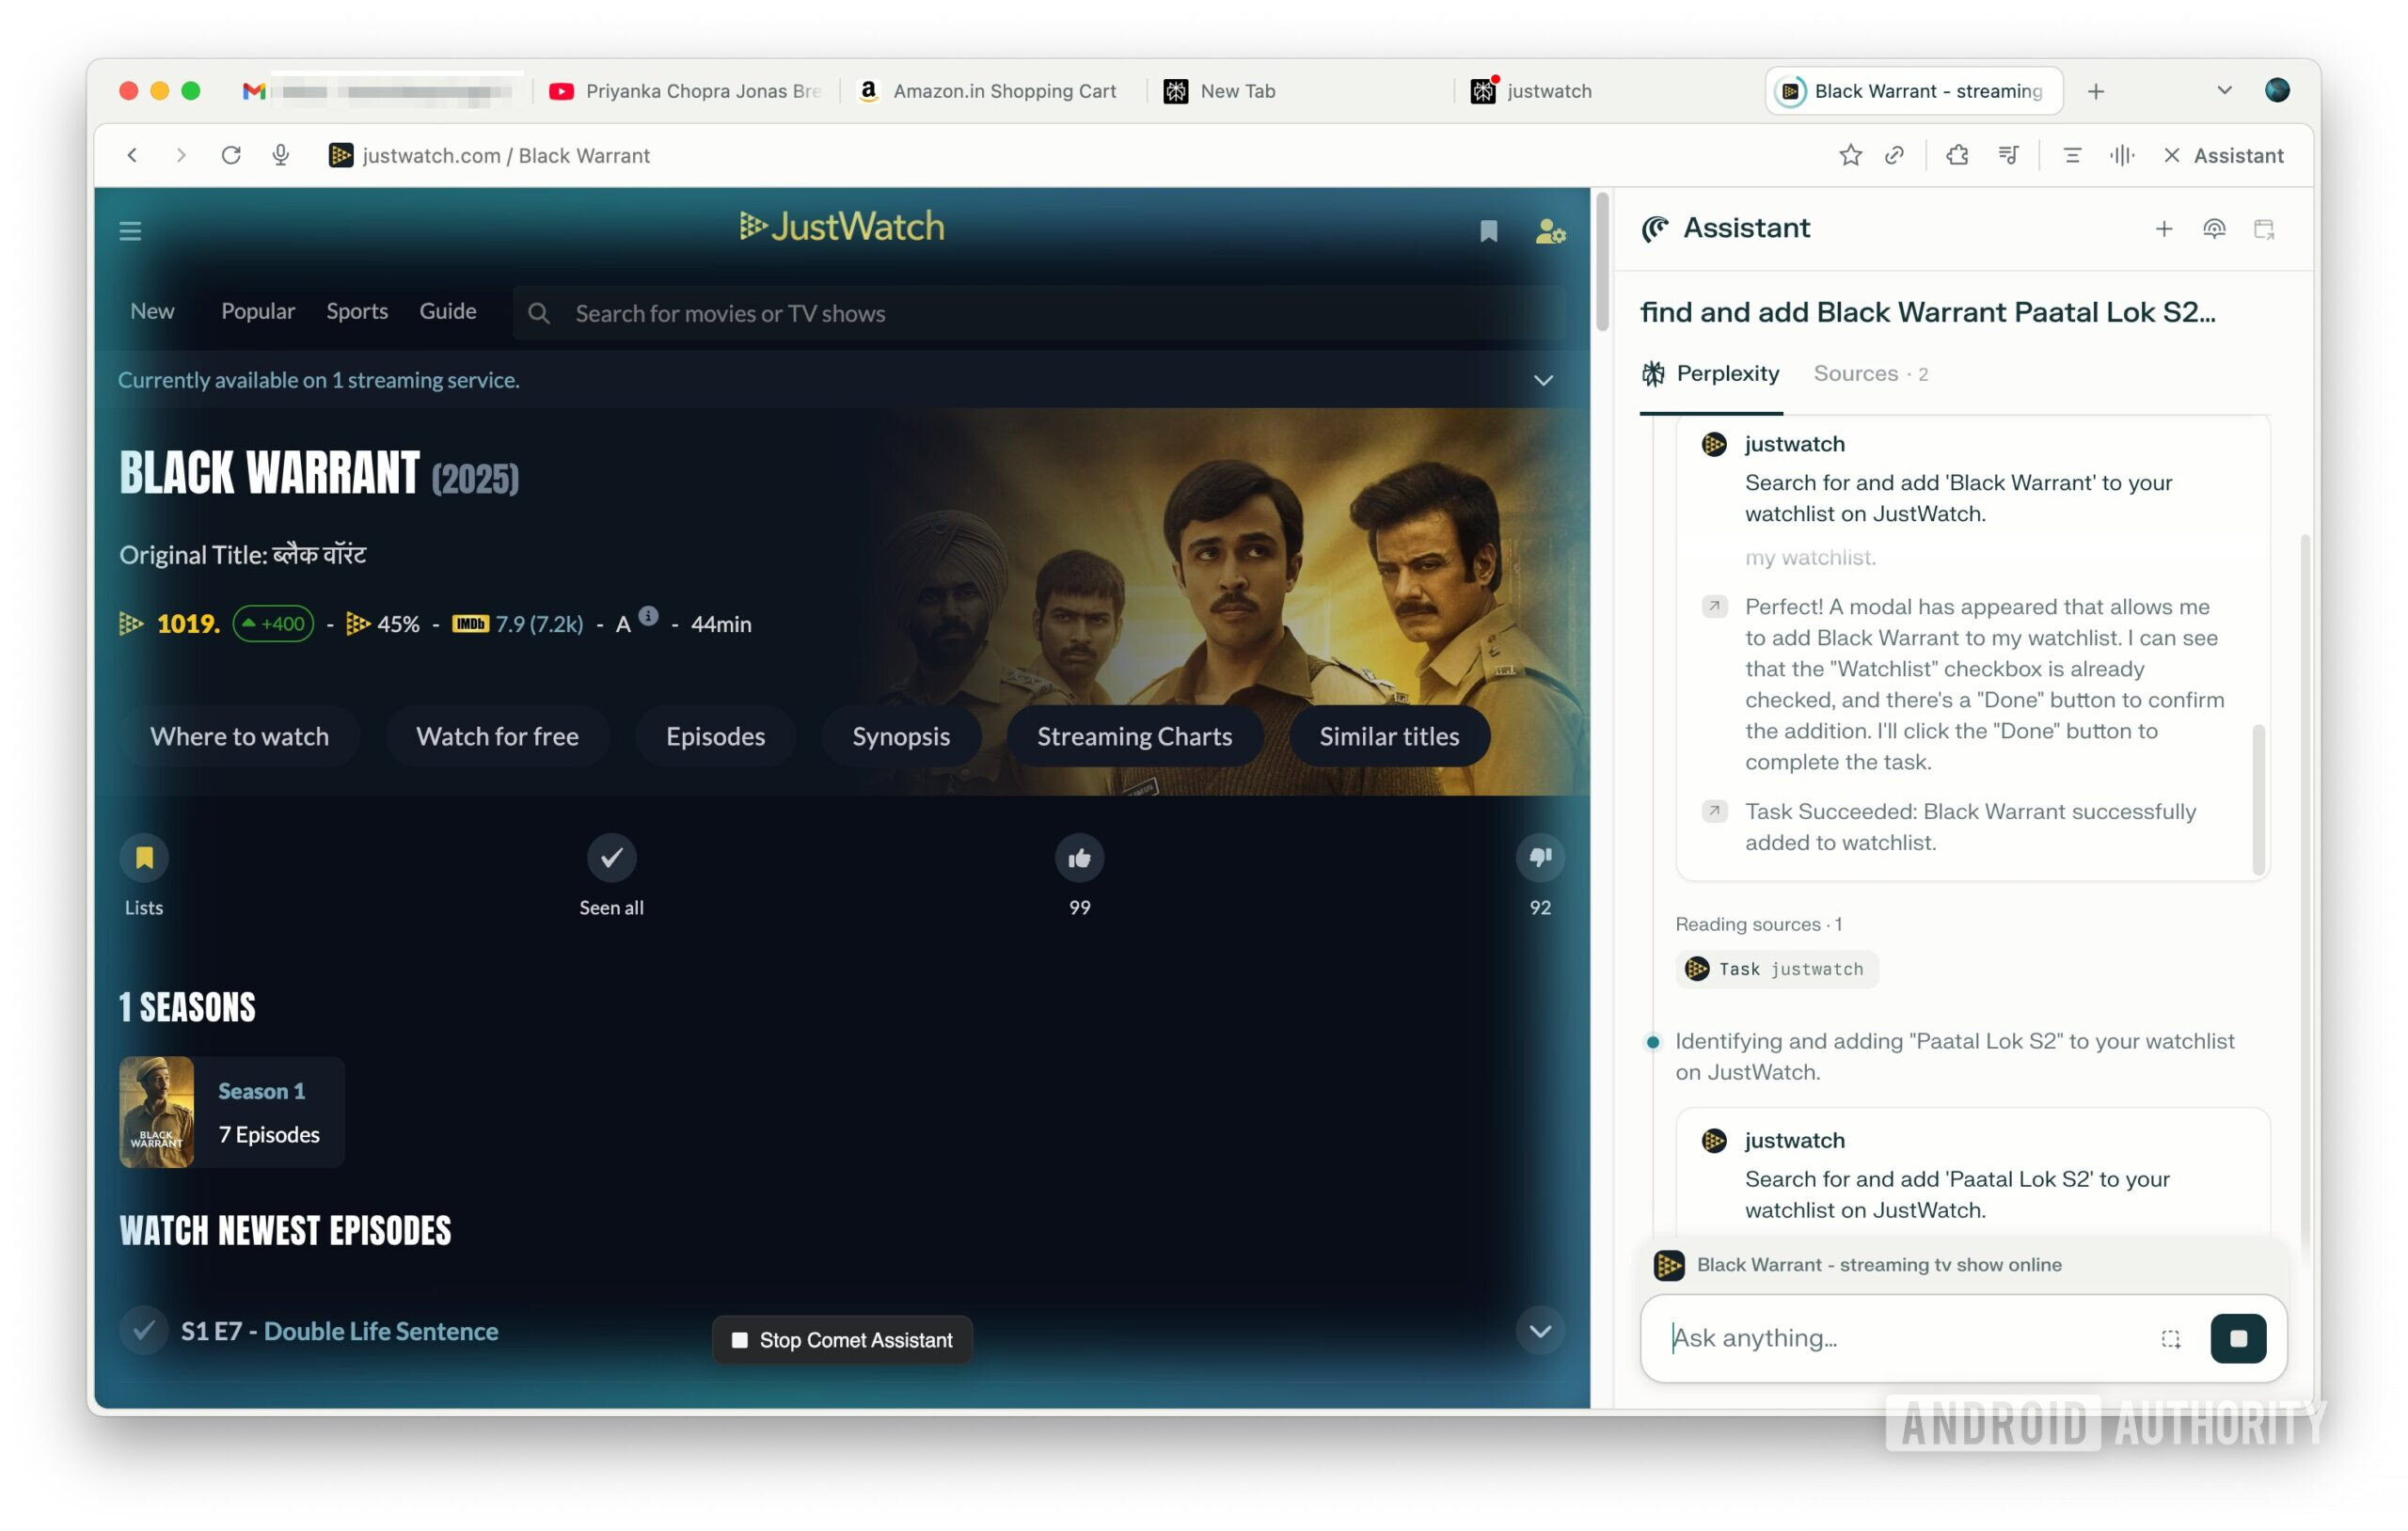
Task: Click the microphone icon in the address bar
Action: [x=281, y=155]
